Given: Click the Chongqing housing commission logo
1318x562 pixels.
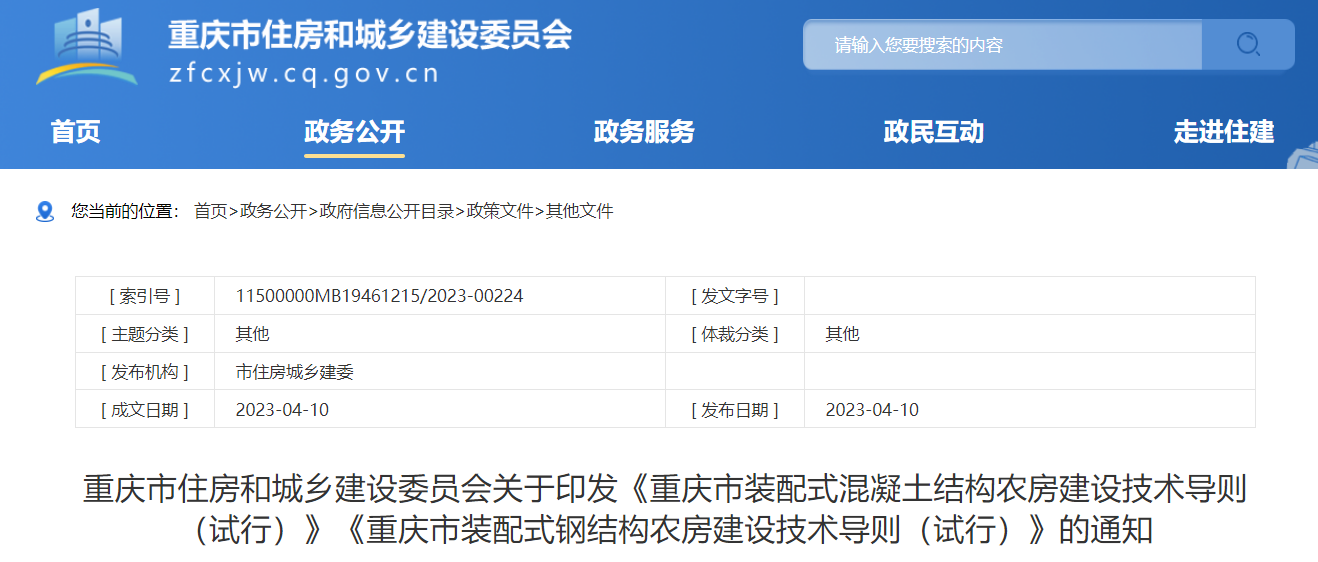Looking at the screenshot, I should point(86,47).
